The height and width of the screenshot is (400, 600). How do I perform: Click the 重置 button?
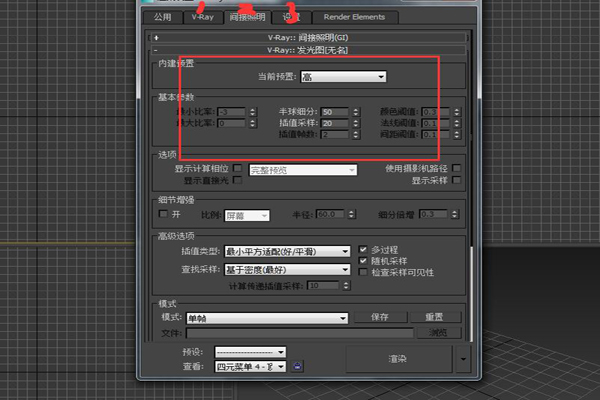pyautogui.click(x=434, y=317)
